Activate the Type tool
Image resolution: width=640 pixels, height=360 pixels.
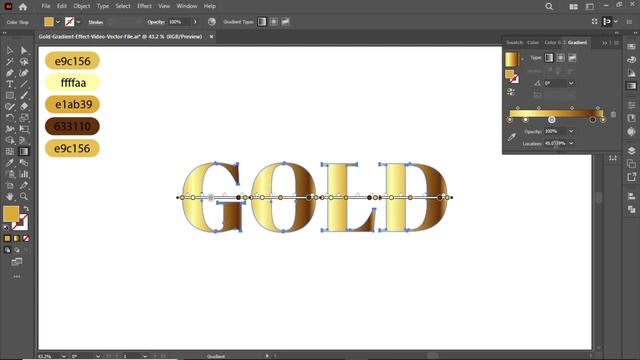point(10,84)
